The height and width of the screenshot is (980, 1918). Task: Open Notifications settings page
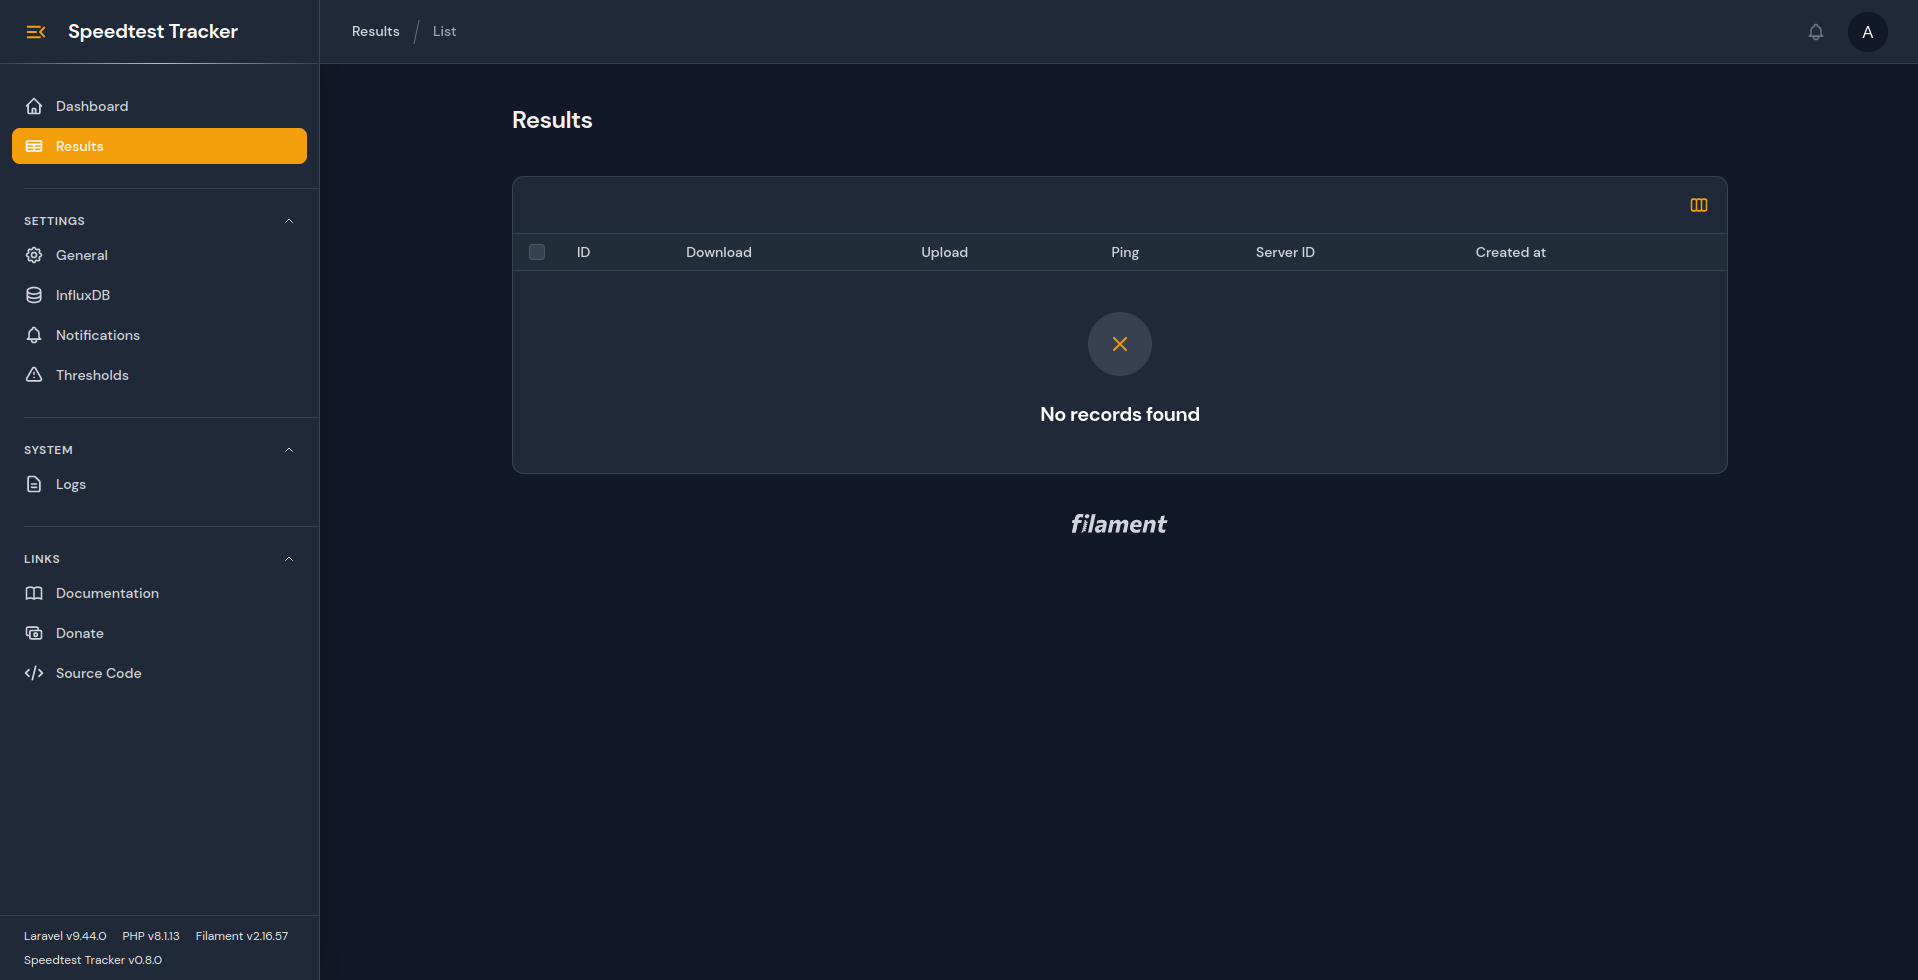159,335
